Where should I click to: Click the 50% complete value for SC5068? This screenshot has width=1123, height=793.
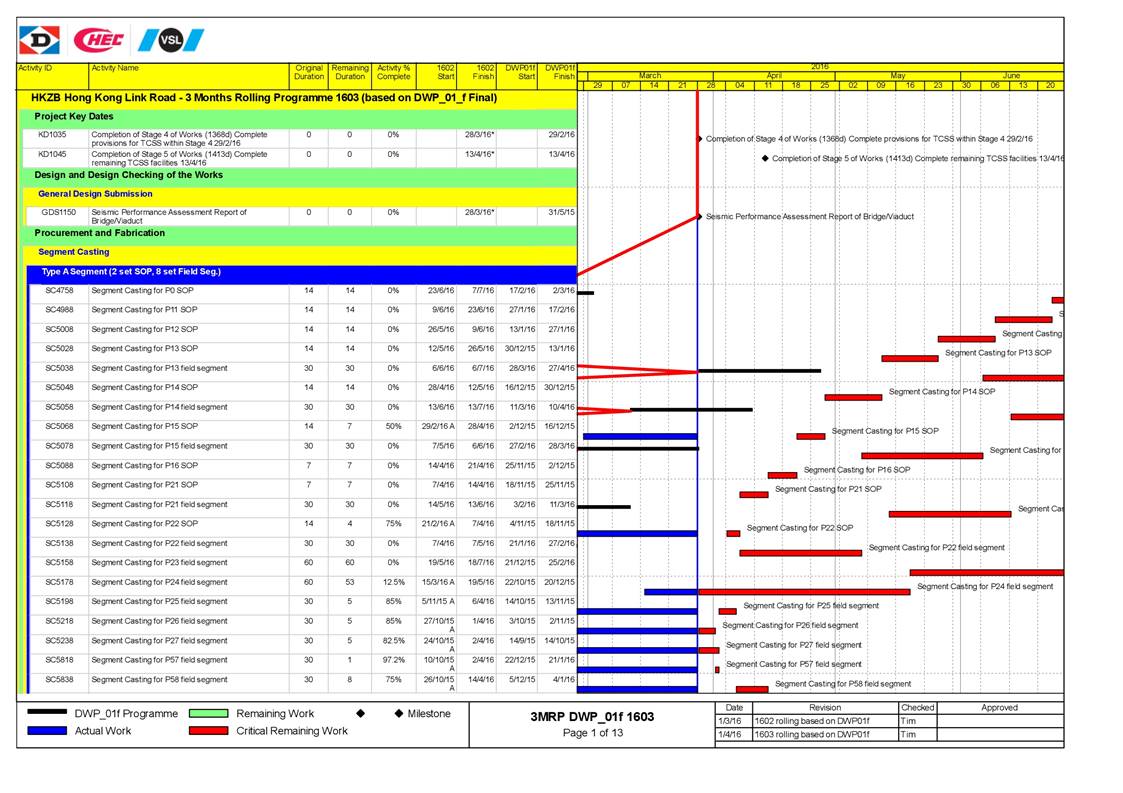pyautogui.click(x=393, y=426)
